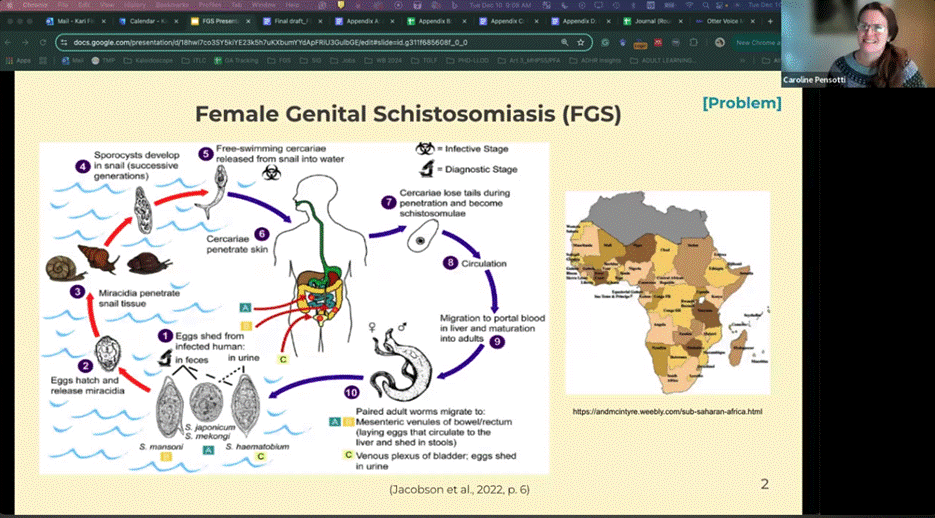
Task: Reload the current page
Action: tap(43, 43)
